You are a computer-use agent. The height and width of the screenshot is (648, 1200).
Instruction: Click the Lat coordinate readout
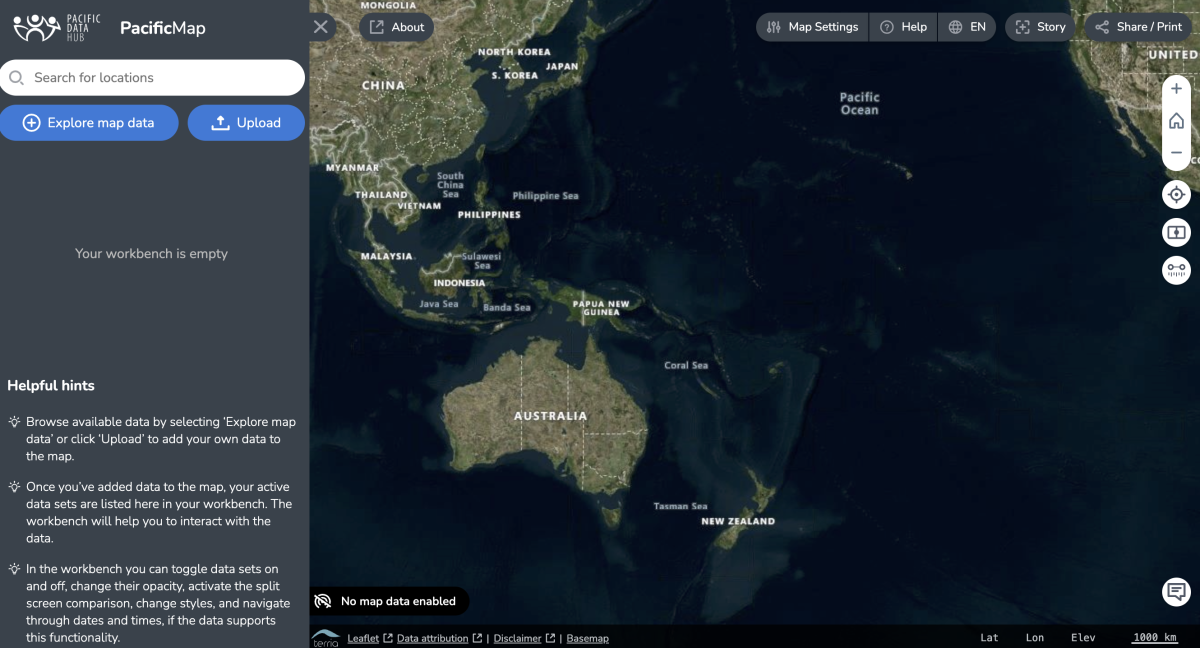(x=989, y=638)
